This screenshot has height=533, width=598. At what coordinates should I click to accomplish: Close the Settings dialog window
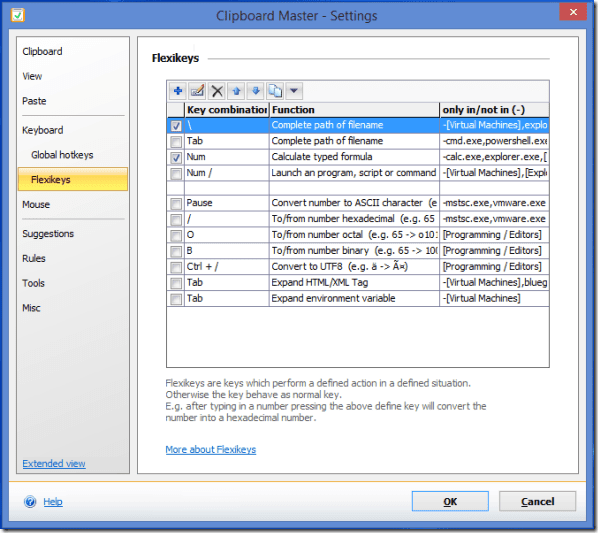[573, 12]
